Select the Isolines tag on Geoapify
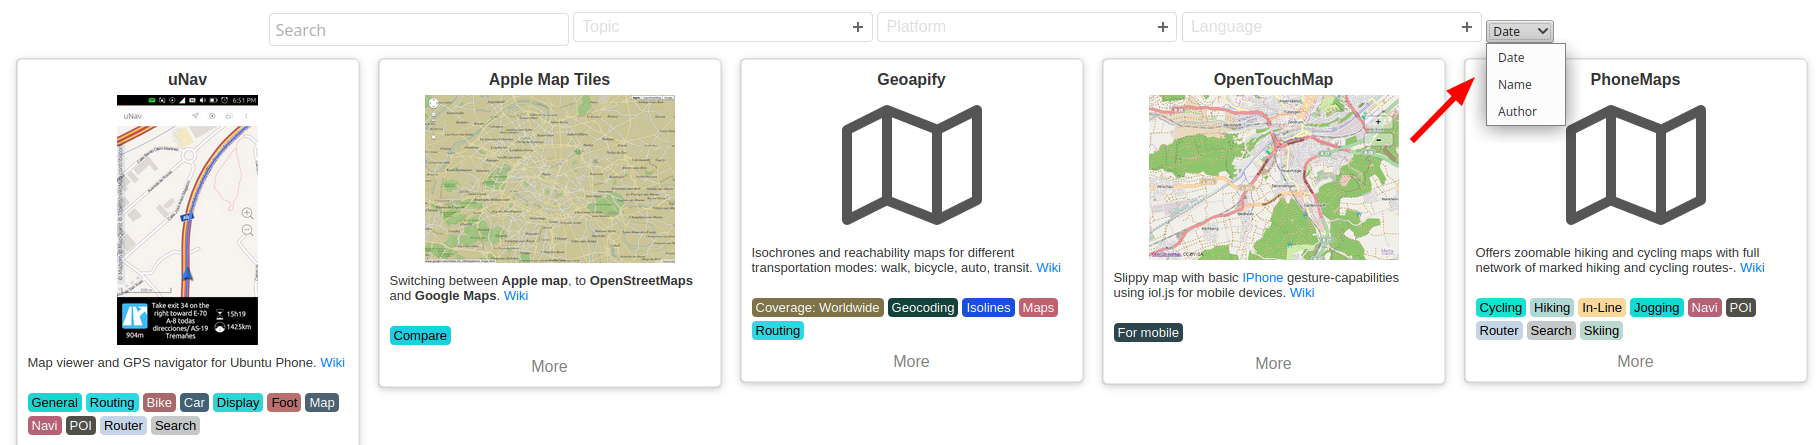Screen dimensions: 1817x445 coord(988,308)
